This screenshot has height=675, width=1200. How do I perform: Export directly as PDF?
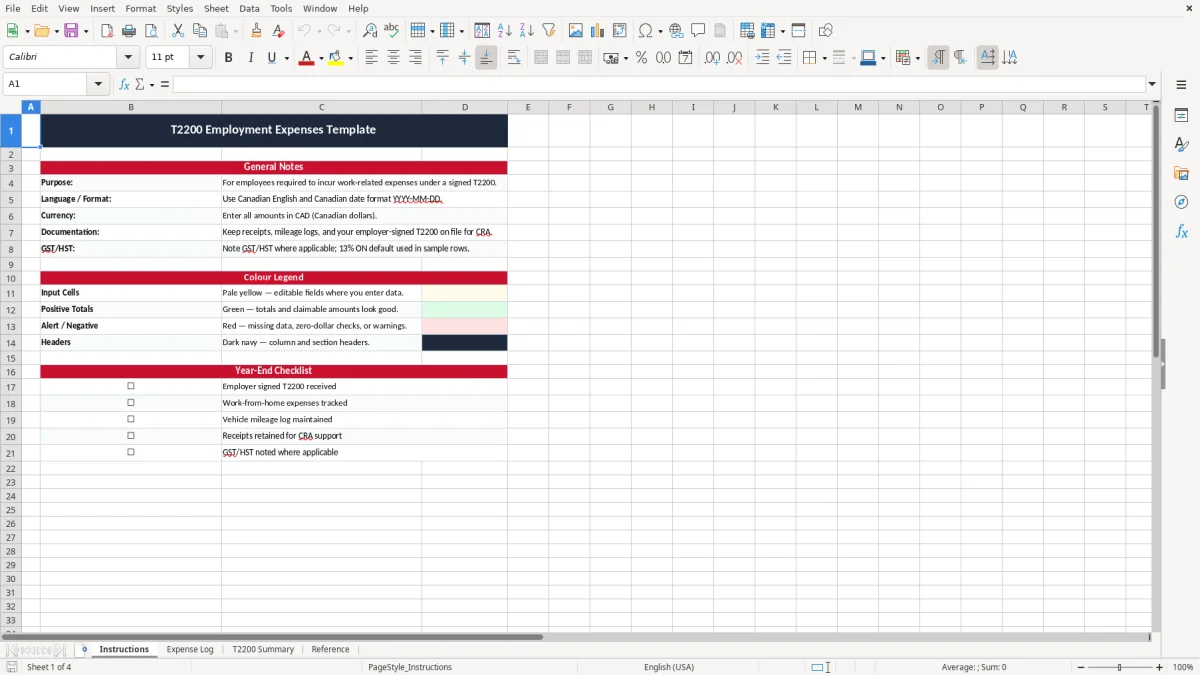[x=107, y=31]
